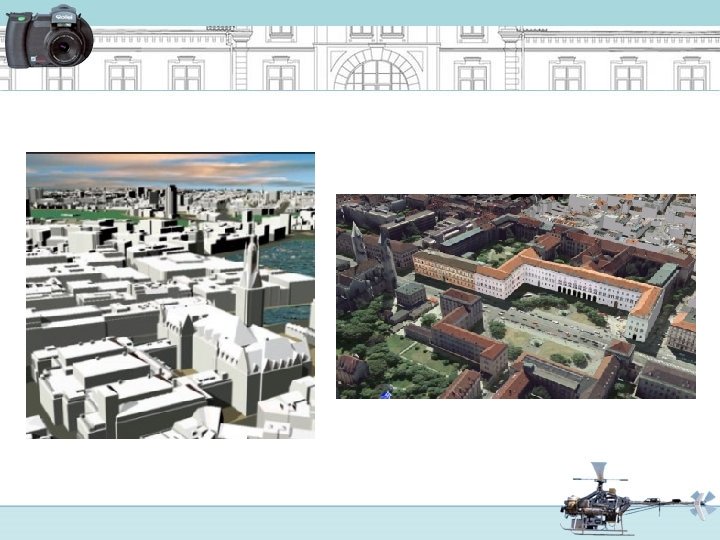Screen dimensions: 720x540
Task: Click the Rollei camera lens
Action: click(68, 46)
